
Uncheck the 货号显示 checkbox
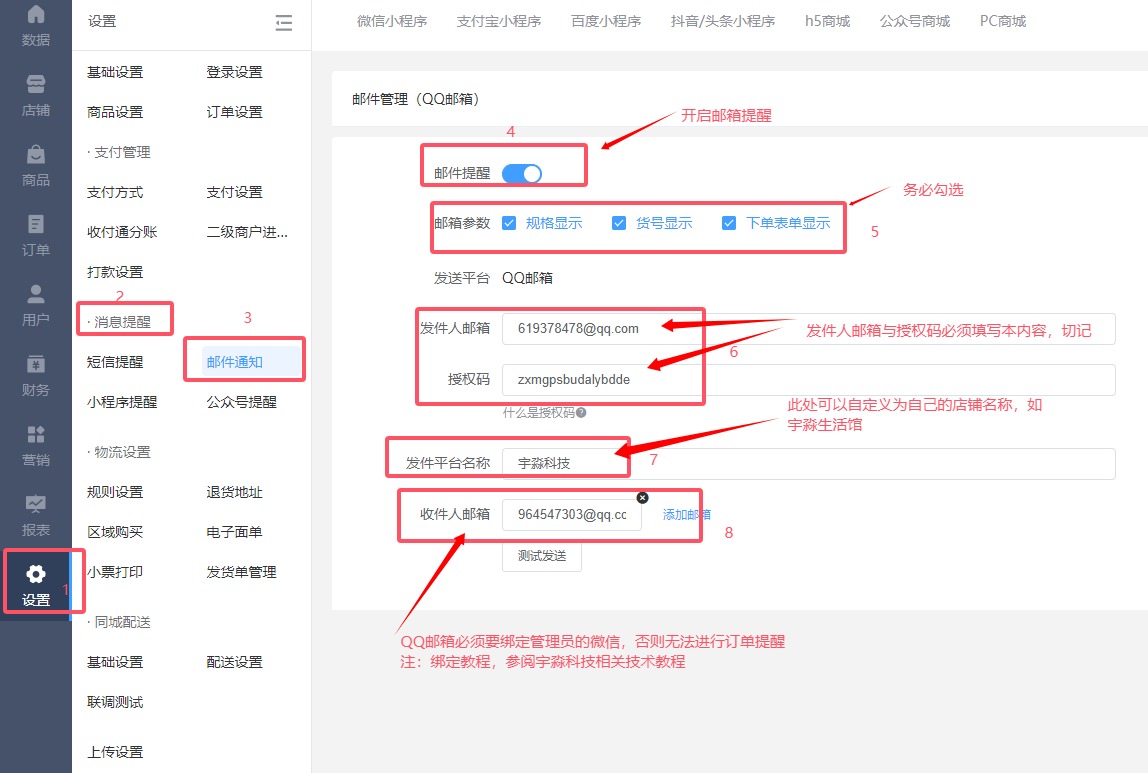pos(619,223)
